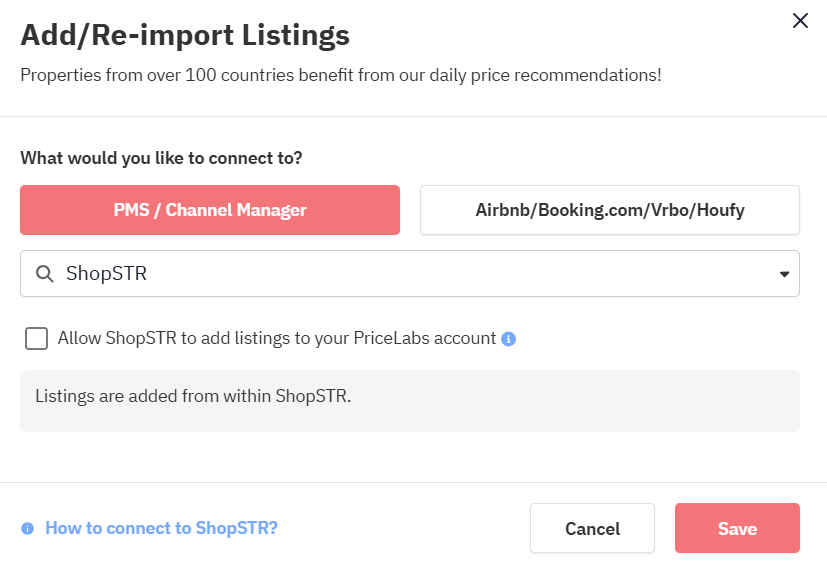Enable the Allow ShopSTR checkbox
Viewport: 827px width, 574px height.
37,339
